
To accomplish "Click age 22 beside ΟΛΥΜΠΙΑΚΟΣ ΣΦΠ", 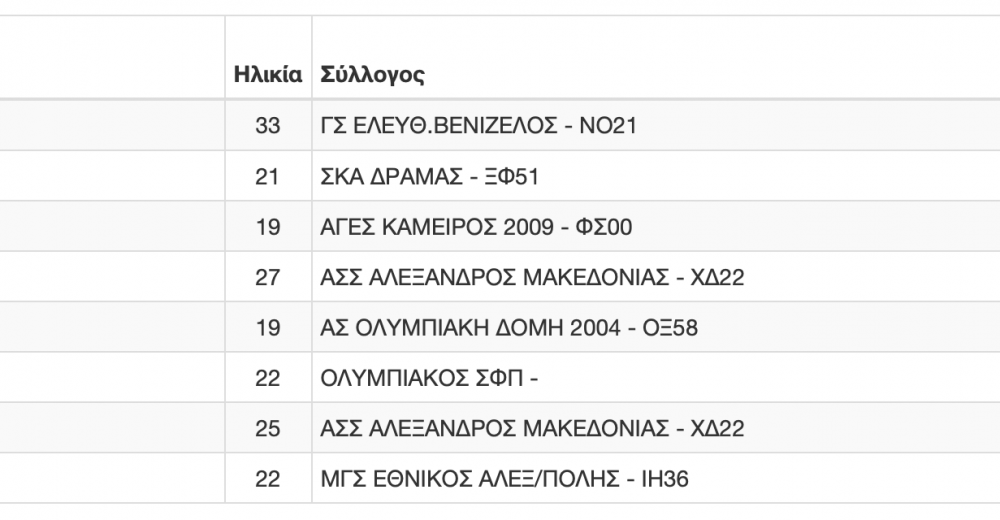I will [x=268, y=378].
